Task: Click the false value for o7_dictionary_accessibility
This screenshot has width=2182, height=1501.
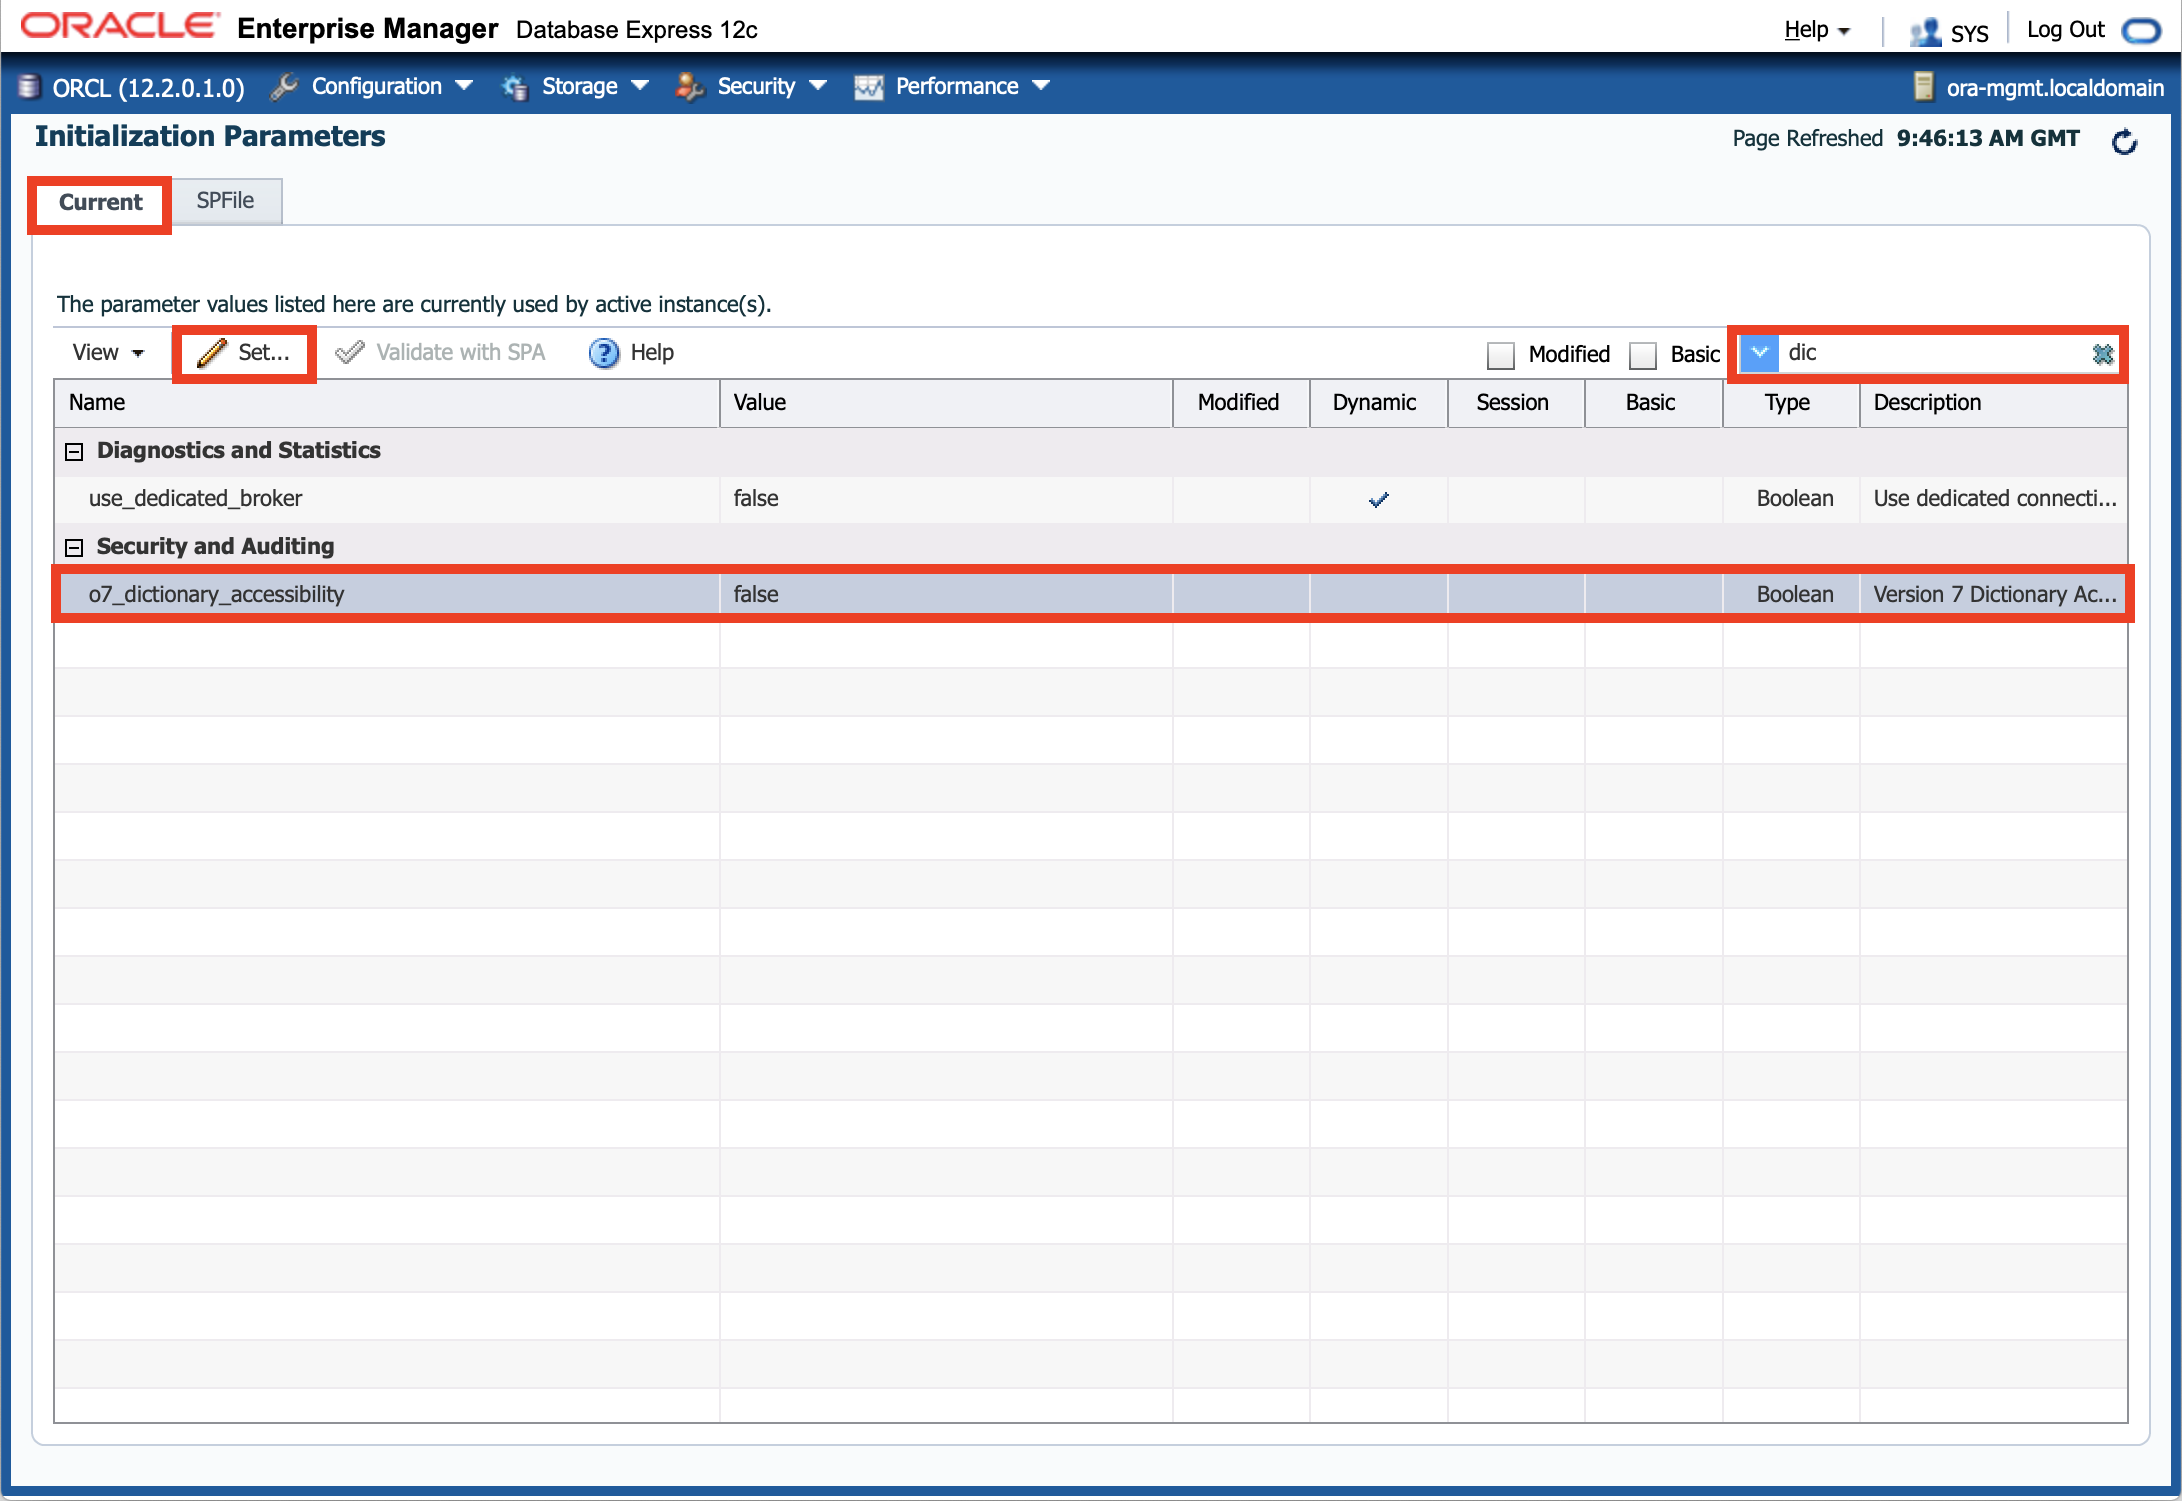Action: (756, 595)
